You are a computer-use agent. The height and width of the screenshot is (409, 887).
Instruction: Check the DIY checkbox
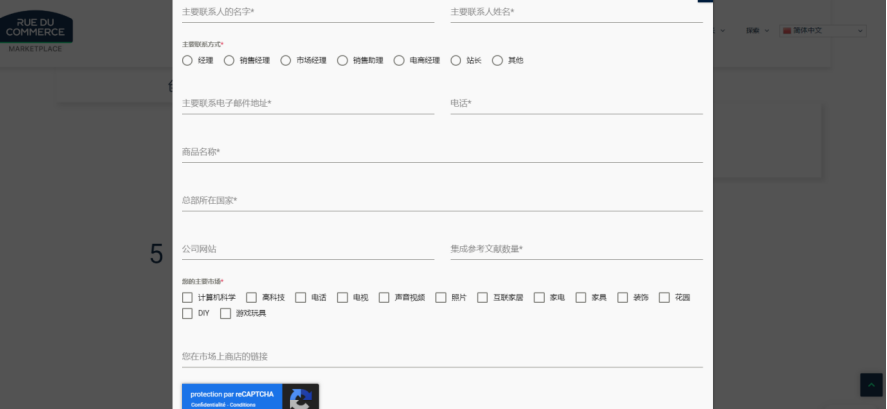187,313
